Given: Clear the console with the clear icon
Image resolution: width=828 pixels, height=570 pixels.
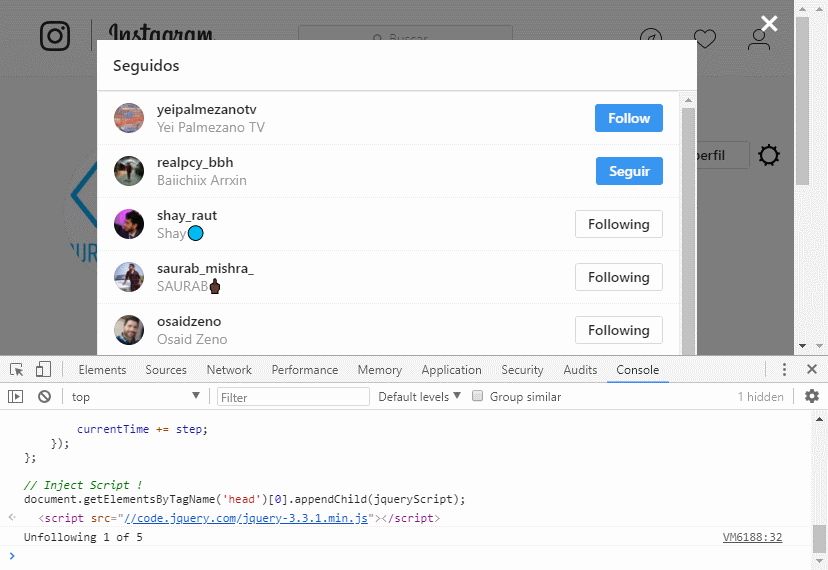Looking at the screenshot, I should [x=44, y=397].
